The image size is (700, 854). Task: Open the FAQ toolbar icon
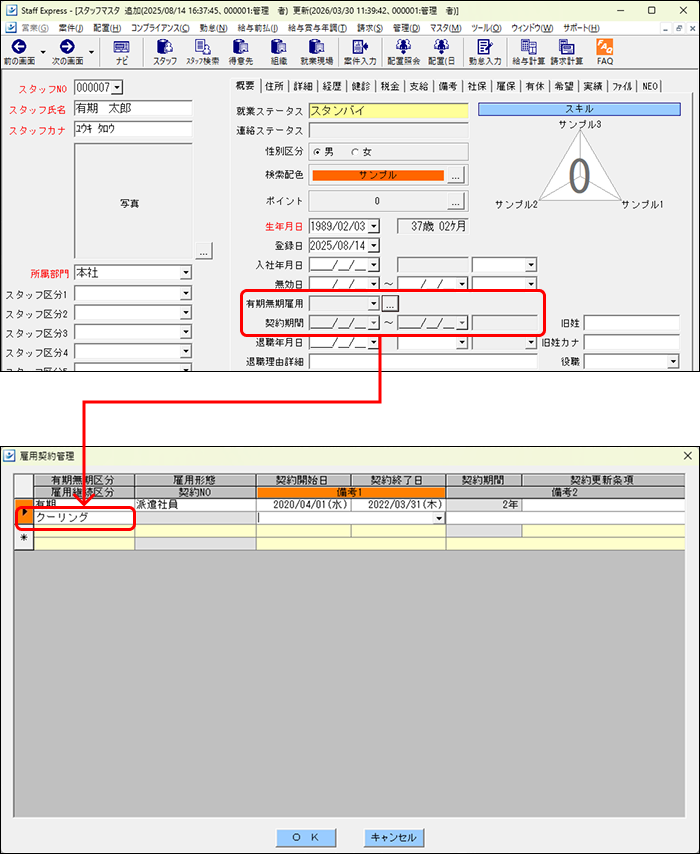click(605, 47)
